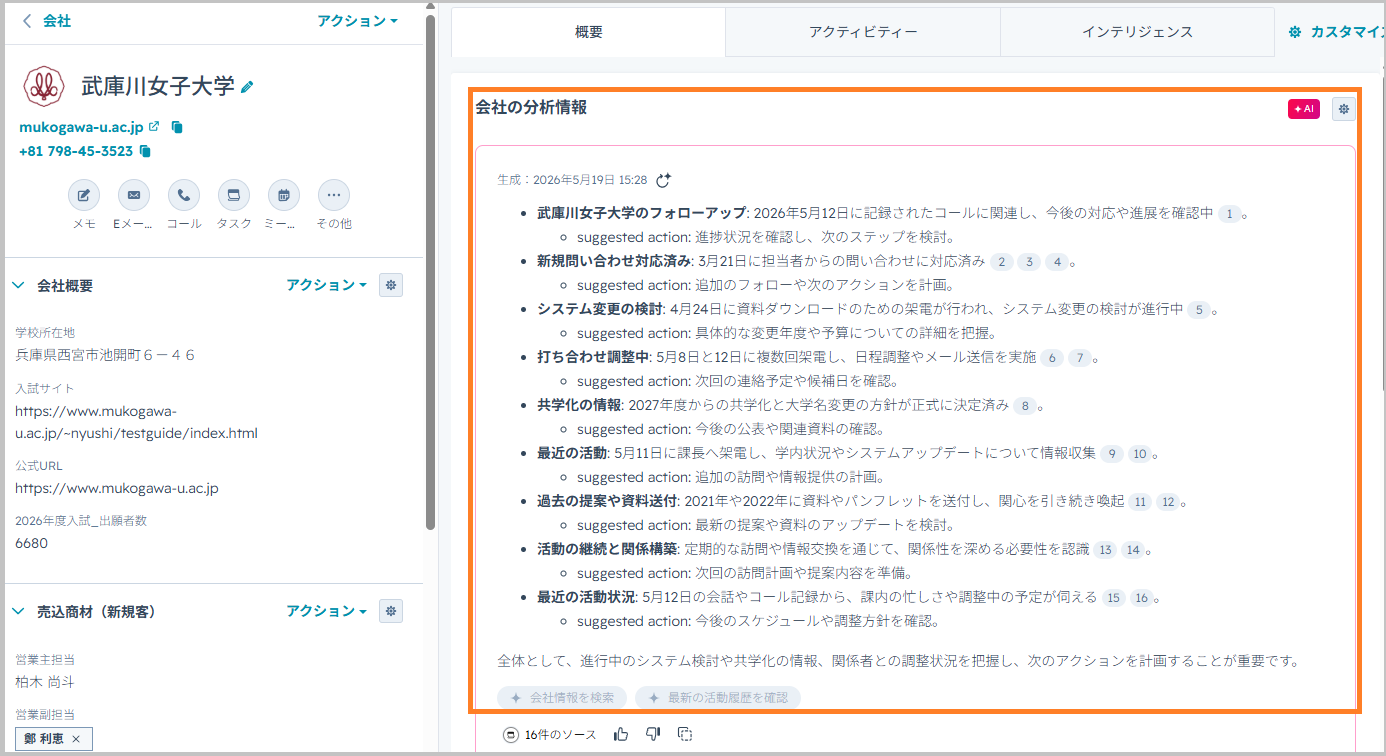This screenshot has width=1386, height=756.
Task: Open その他 more actions icon
Action: pyautogui.click(x=334, y=195)
